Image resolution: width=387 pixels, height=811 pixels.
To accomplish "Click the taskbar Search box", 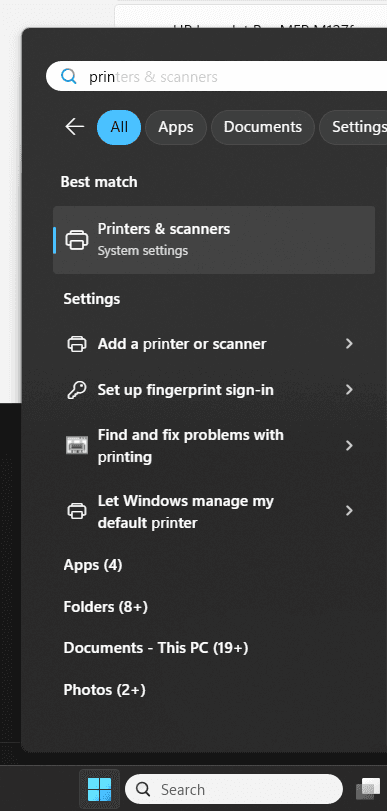I will 234,789.
